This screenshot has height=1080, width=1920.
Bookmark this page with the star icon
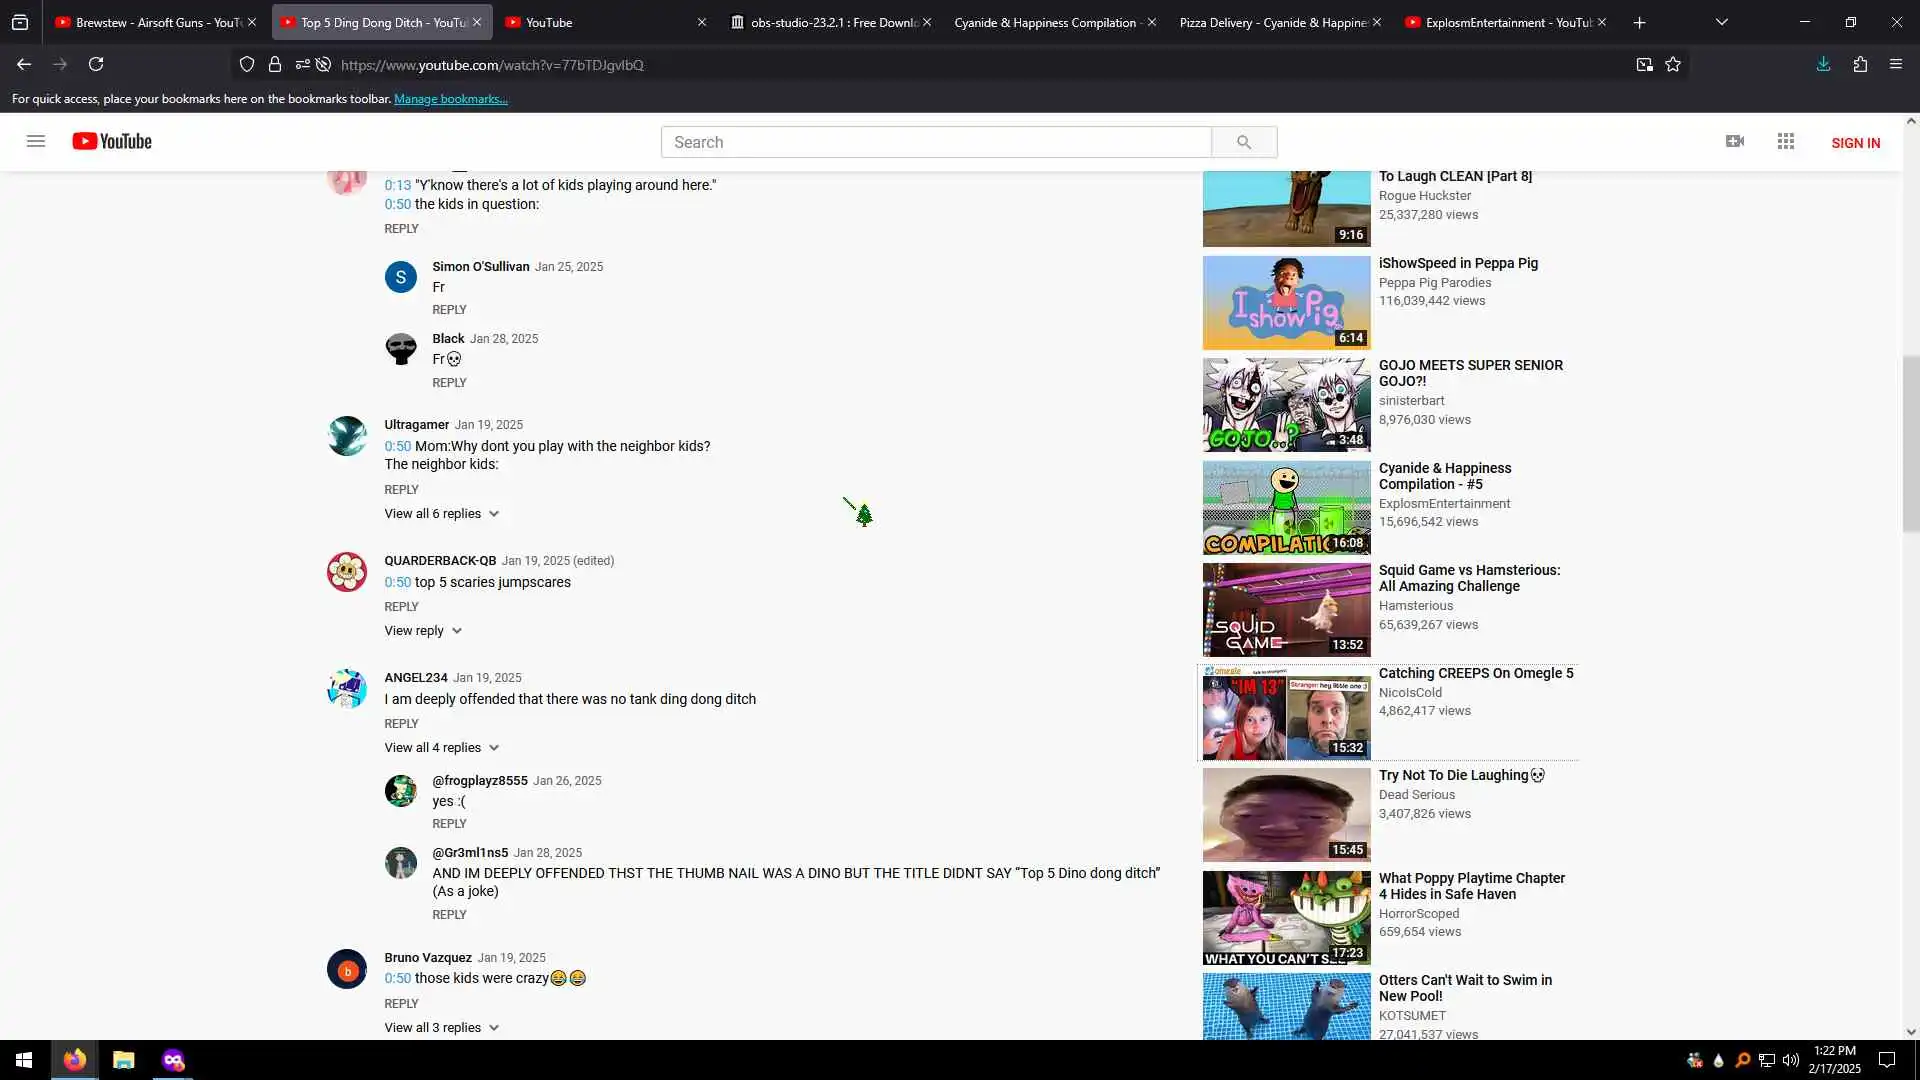pyautogui.click(x=1673, y=65)
